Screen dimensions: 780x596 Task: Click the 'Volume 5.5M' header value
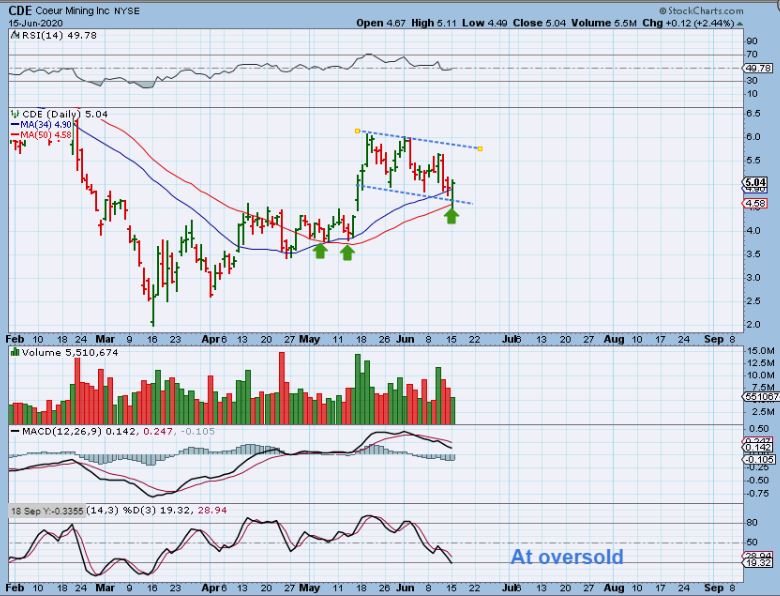pyautogui.click(x=603, y=23)
